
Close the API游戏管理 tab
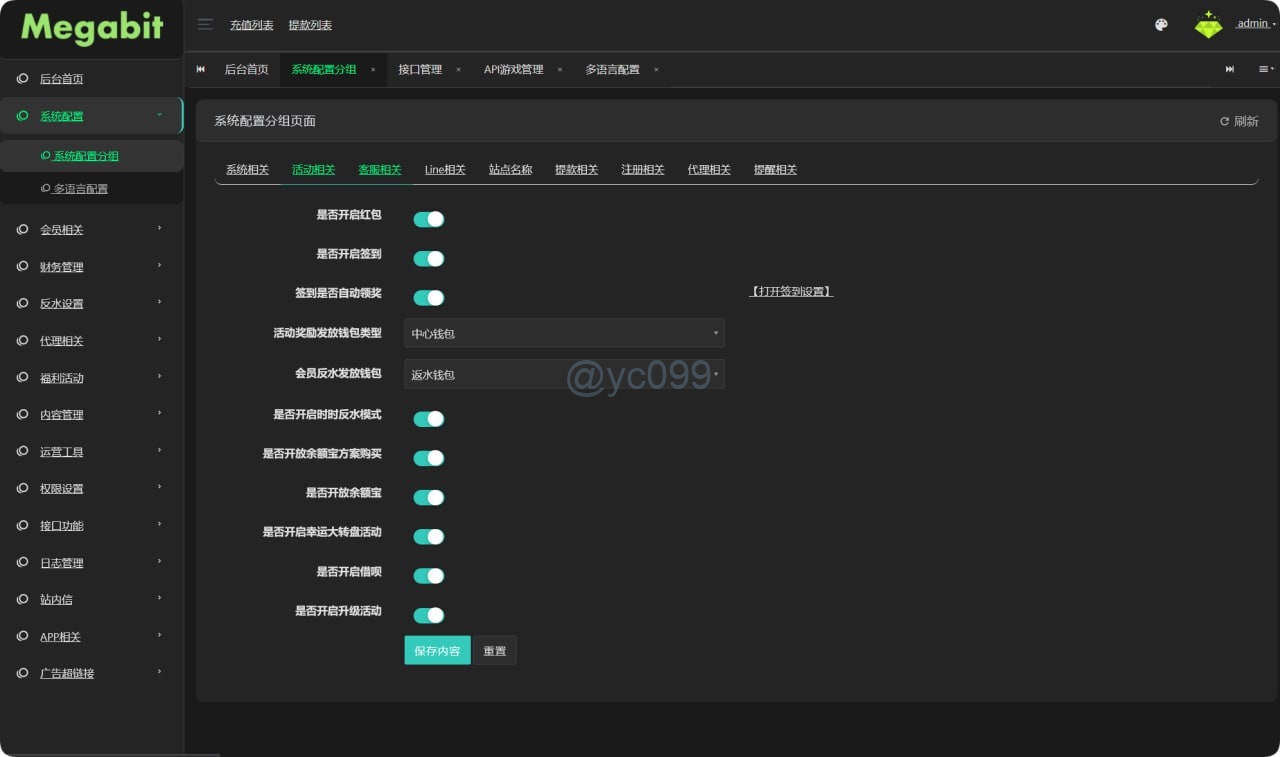(x=560, y=70)
